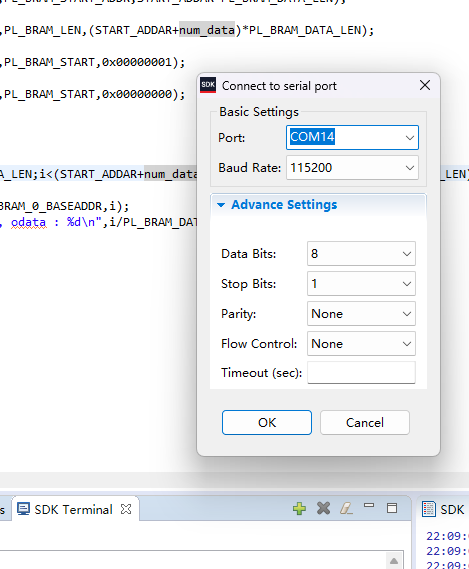Maximize the SDK Terminal panel

pos(392,508)
